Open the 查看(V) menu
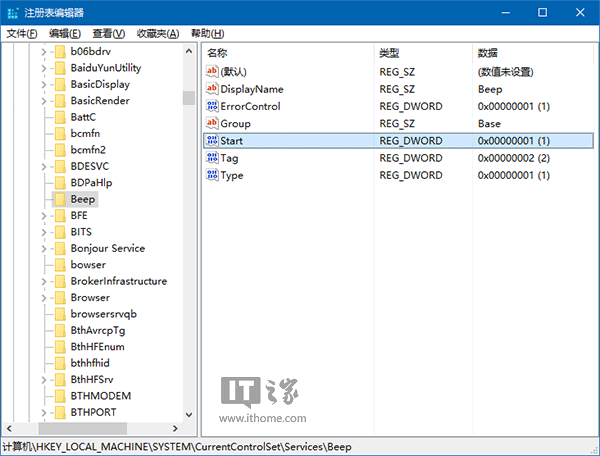The width and height of the screenshot is (600, 456). [109, 34]
